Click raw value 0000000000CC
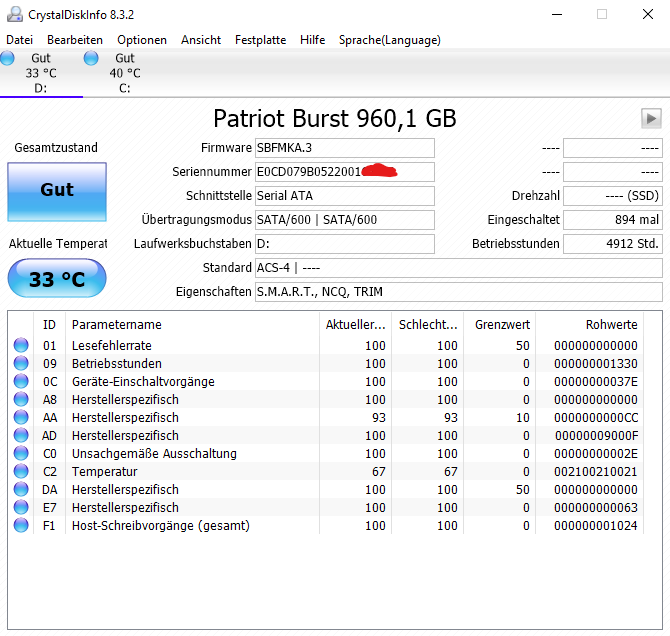 (x=596, y=418)
